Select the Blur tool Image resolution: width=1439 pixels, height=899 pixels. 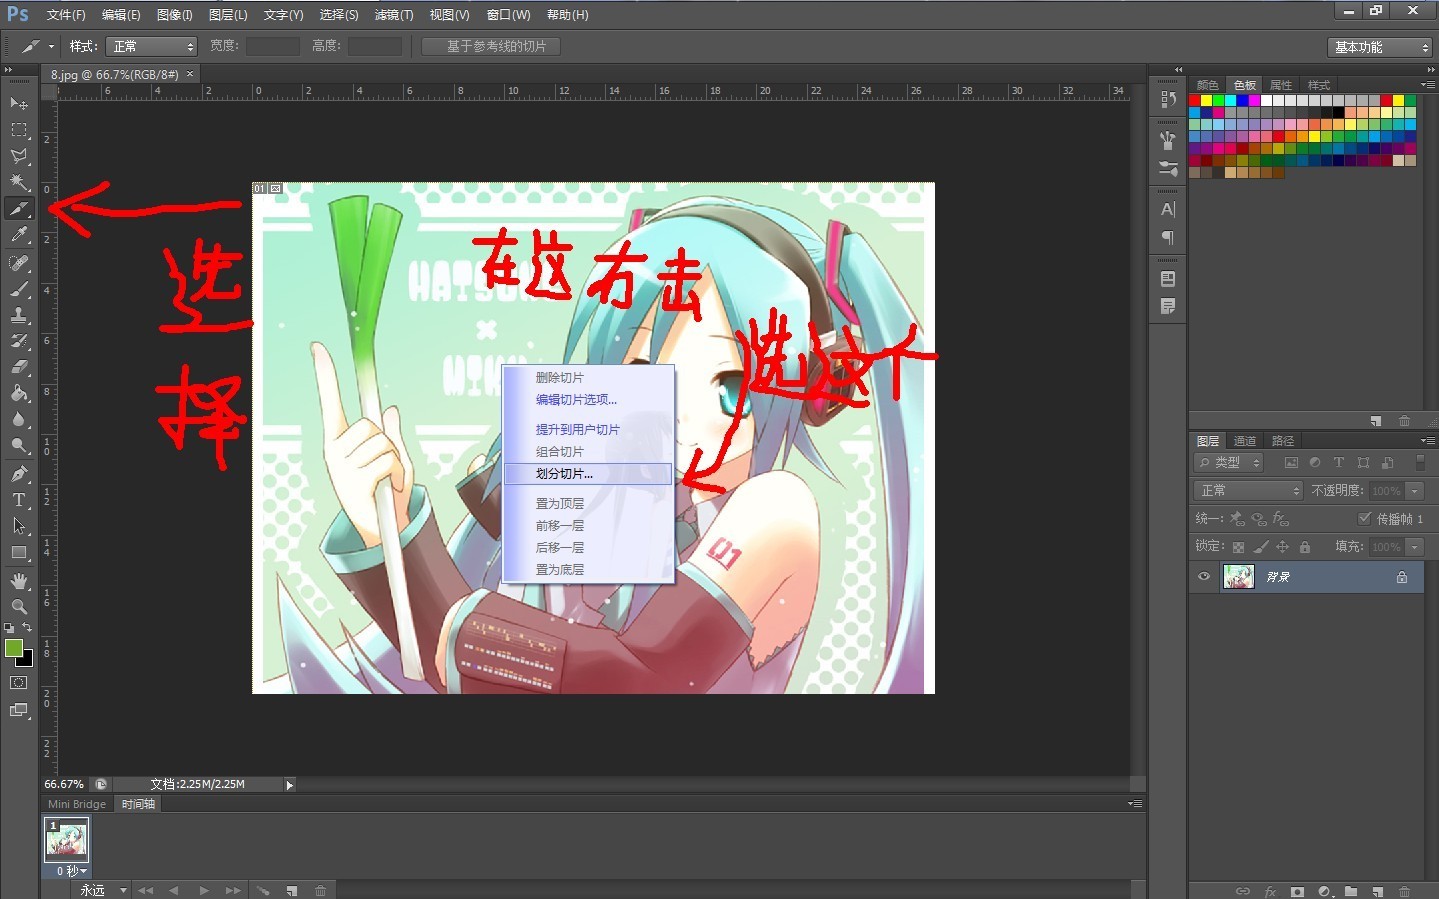(19, 419)
